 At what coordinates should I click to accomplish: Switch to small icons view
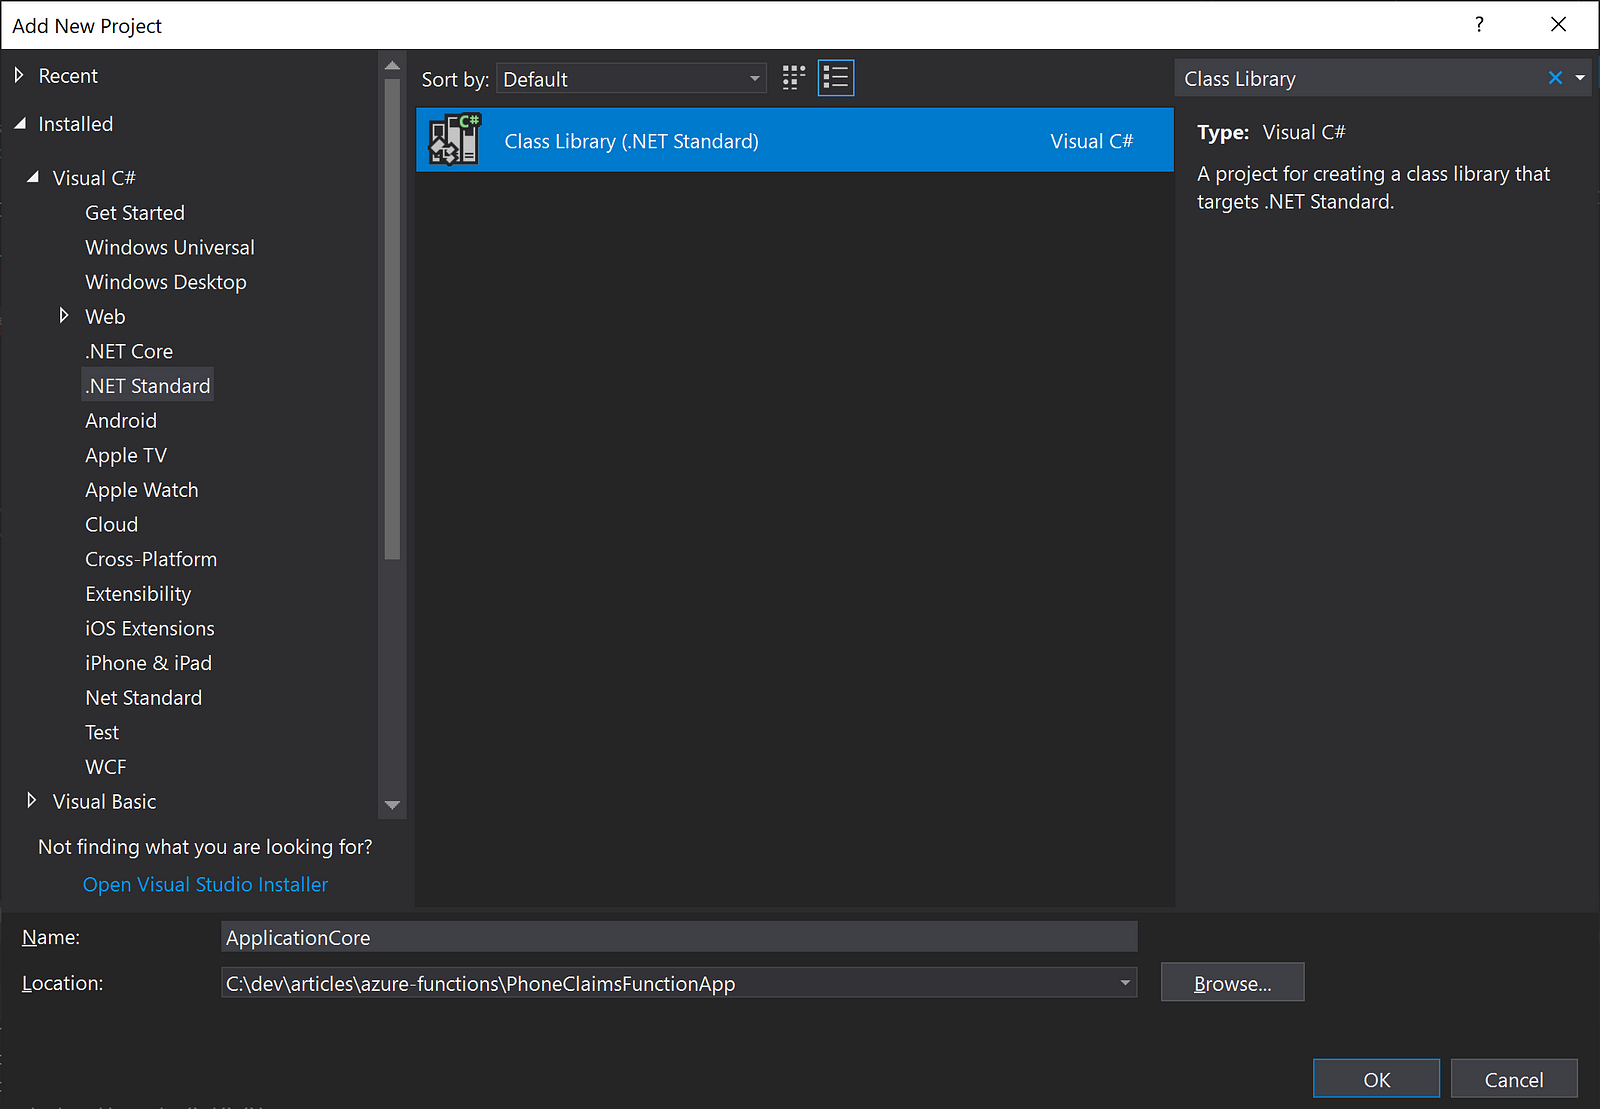[794, 78]
